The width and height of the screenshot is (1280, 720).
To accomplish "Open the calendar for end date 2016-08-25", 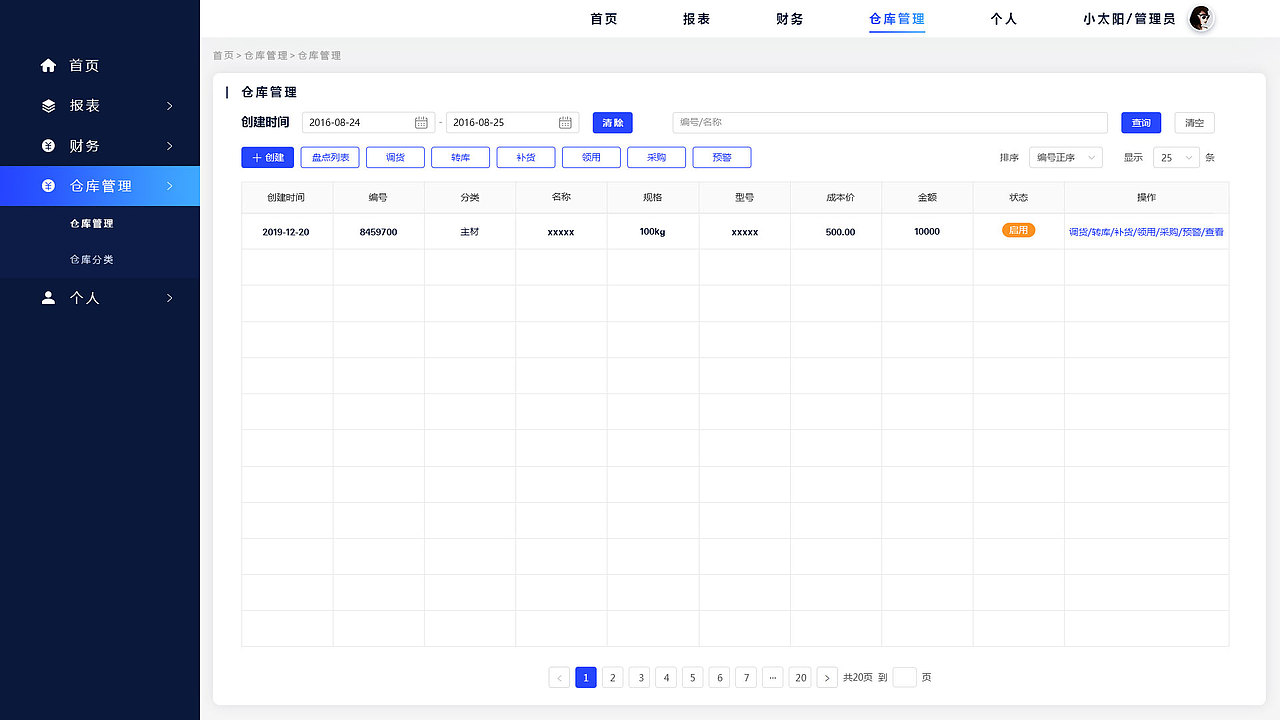I will click(565, 122).
